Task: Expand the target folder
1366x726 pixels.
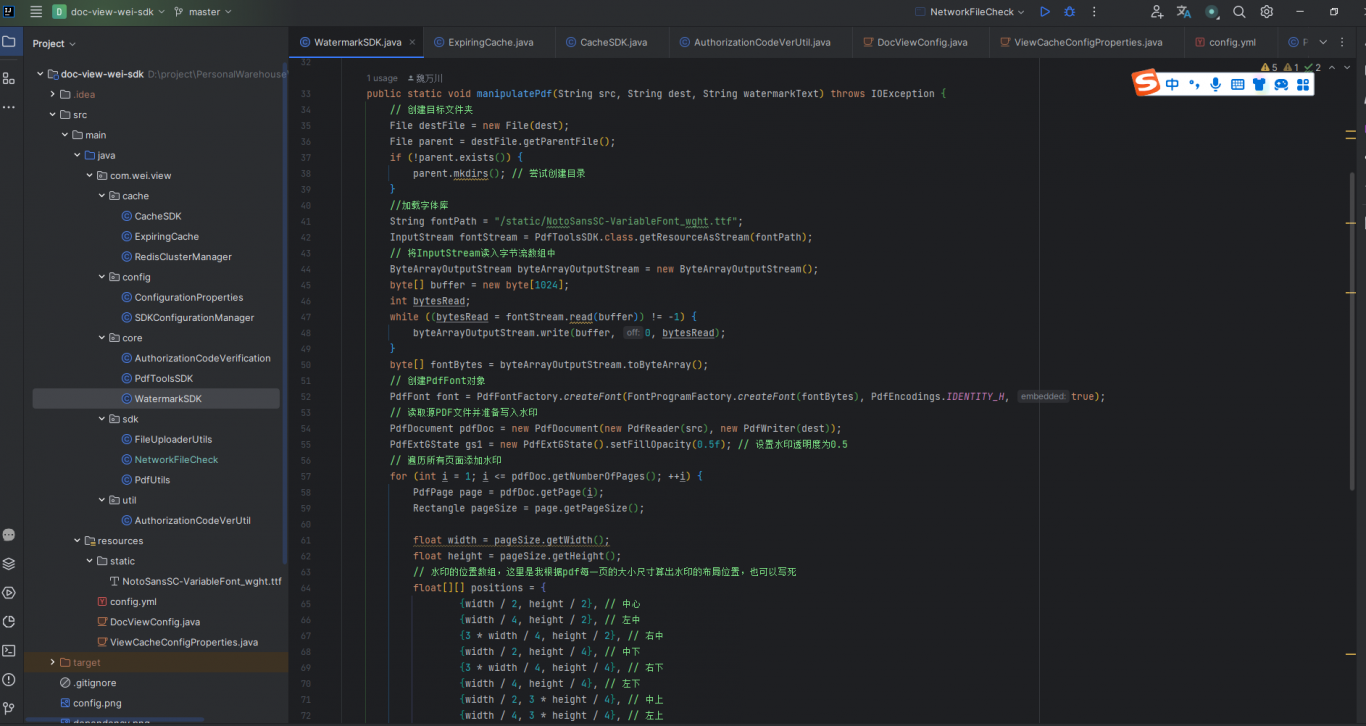Action: point(53,662)
